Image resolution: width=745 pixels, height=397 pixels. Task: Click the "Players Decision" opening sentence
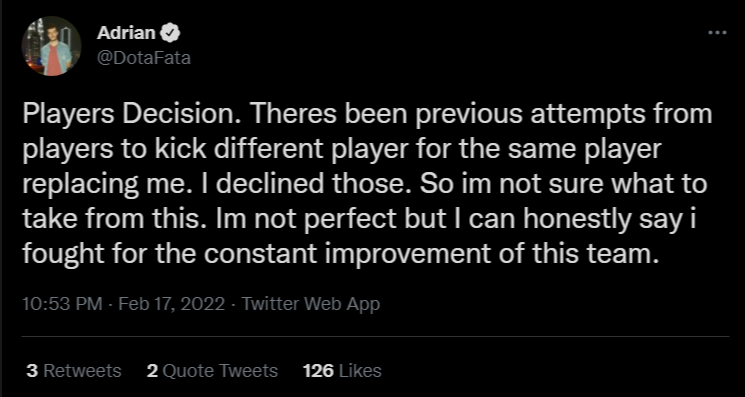[x=128, y=115]
